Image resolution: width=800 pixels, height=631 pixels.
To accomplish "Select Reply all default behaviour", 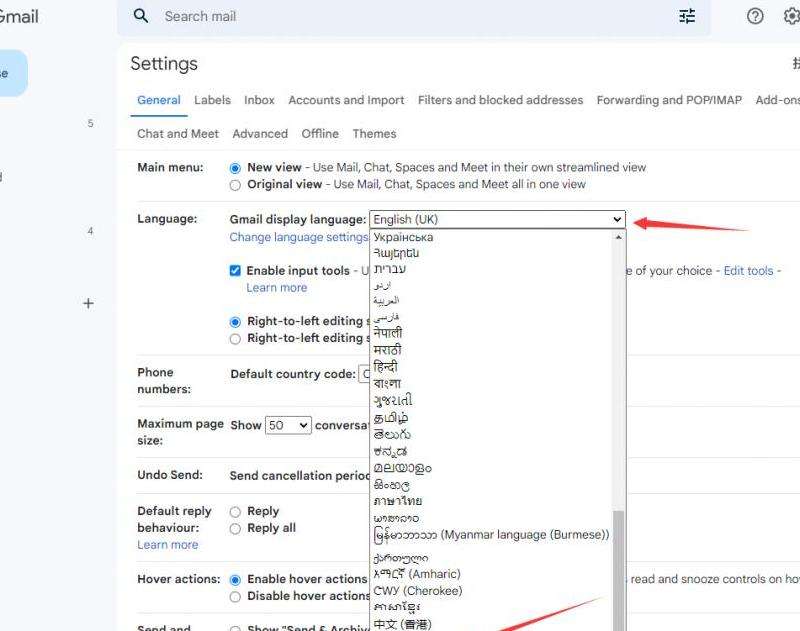I will coord(235,528).
